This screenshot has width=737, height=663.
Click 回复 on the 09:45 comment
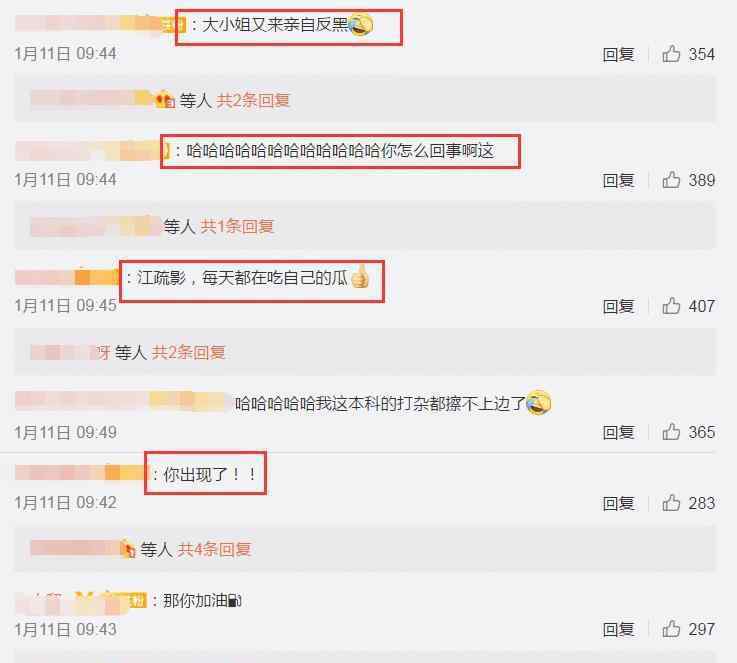(619, 306)
